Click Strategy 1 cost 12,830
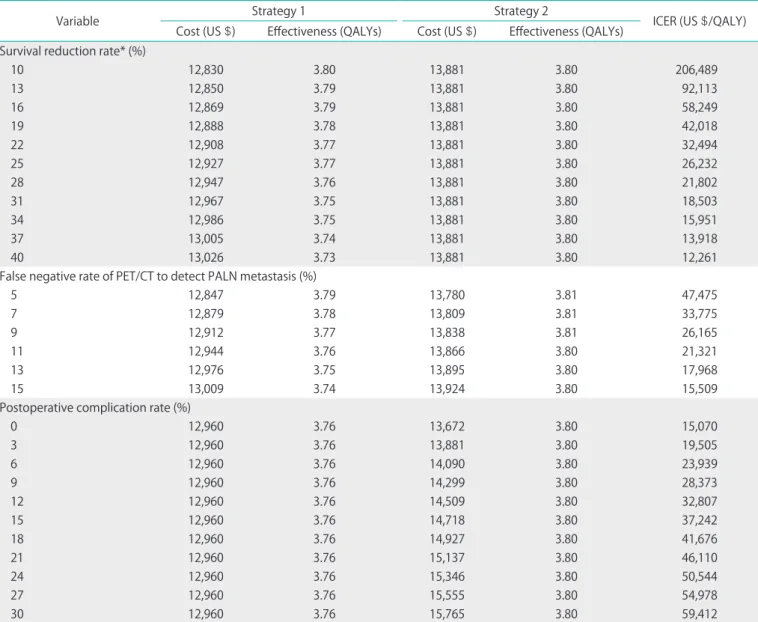Screen dimensions: 758x622 point(206,70)
